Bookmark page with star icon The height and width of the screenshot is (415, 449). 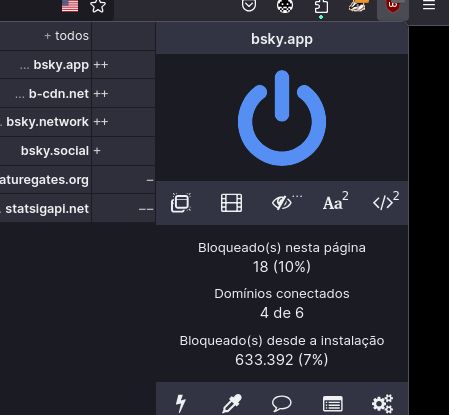[98, 6]
